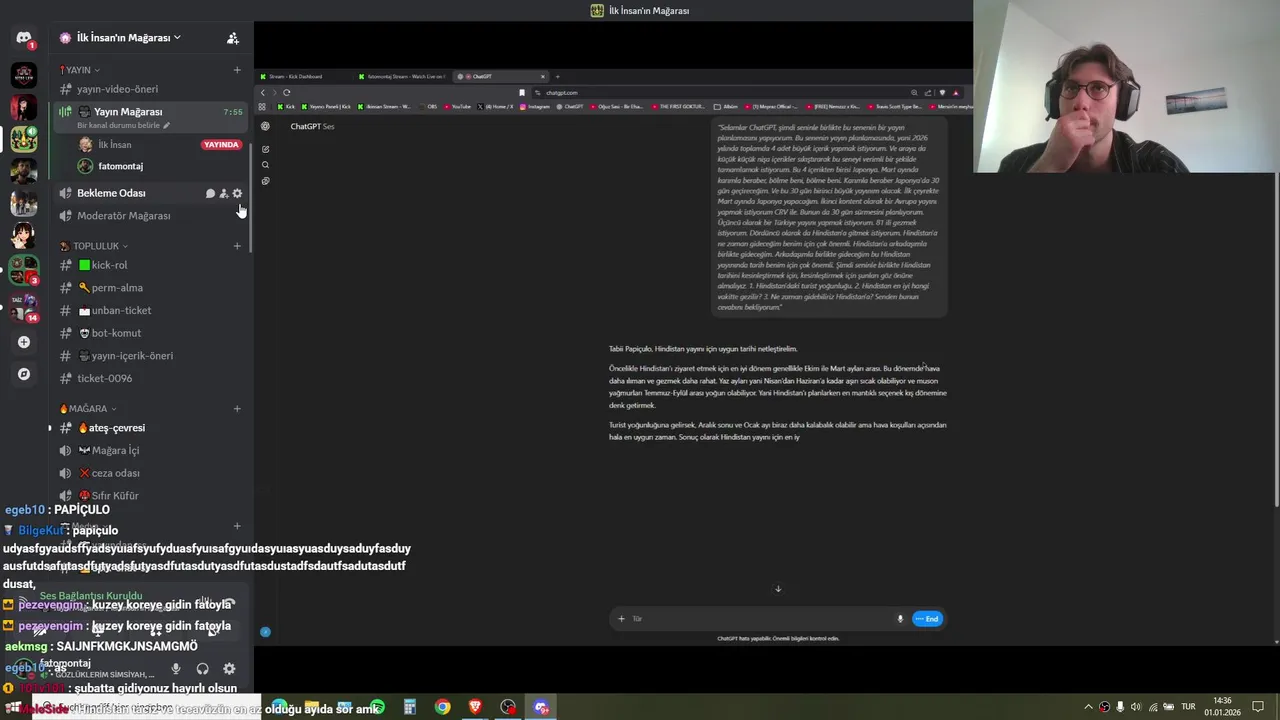Open server menu İlk İnsan'ın Mağarası

tap(128, 38)
